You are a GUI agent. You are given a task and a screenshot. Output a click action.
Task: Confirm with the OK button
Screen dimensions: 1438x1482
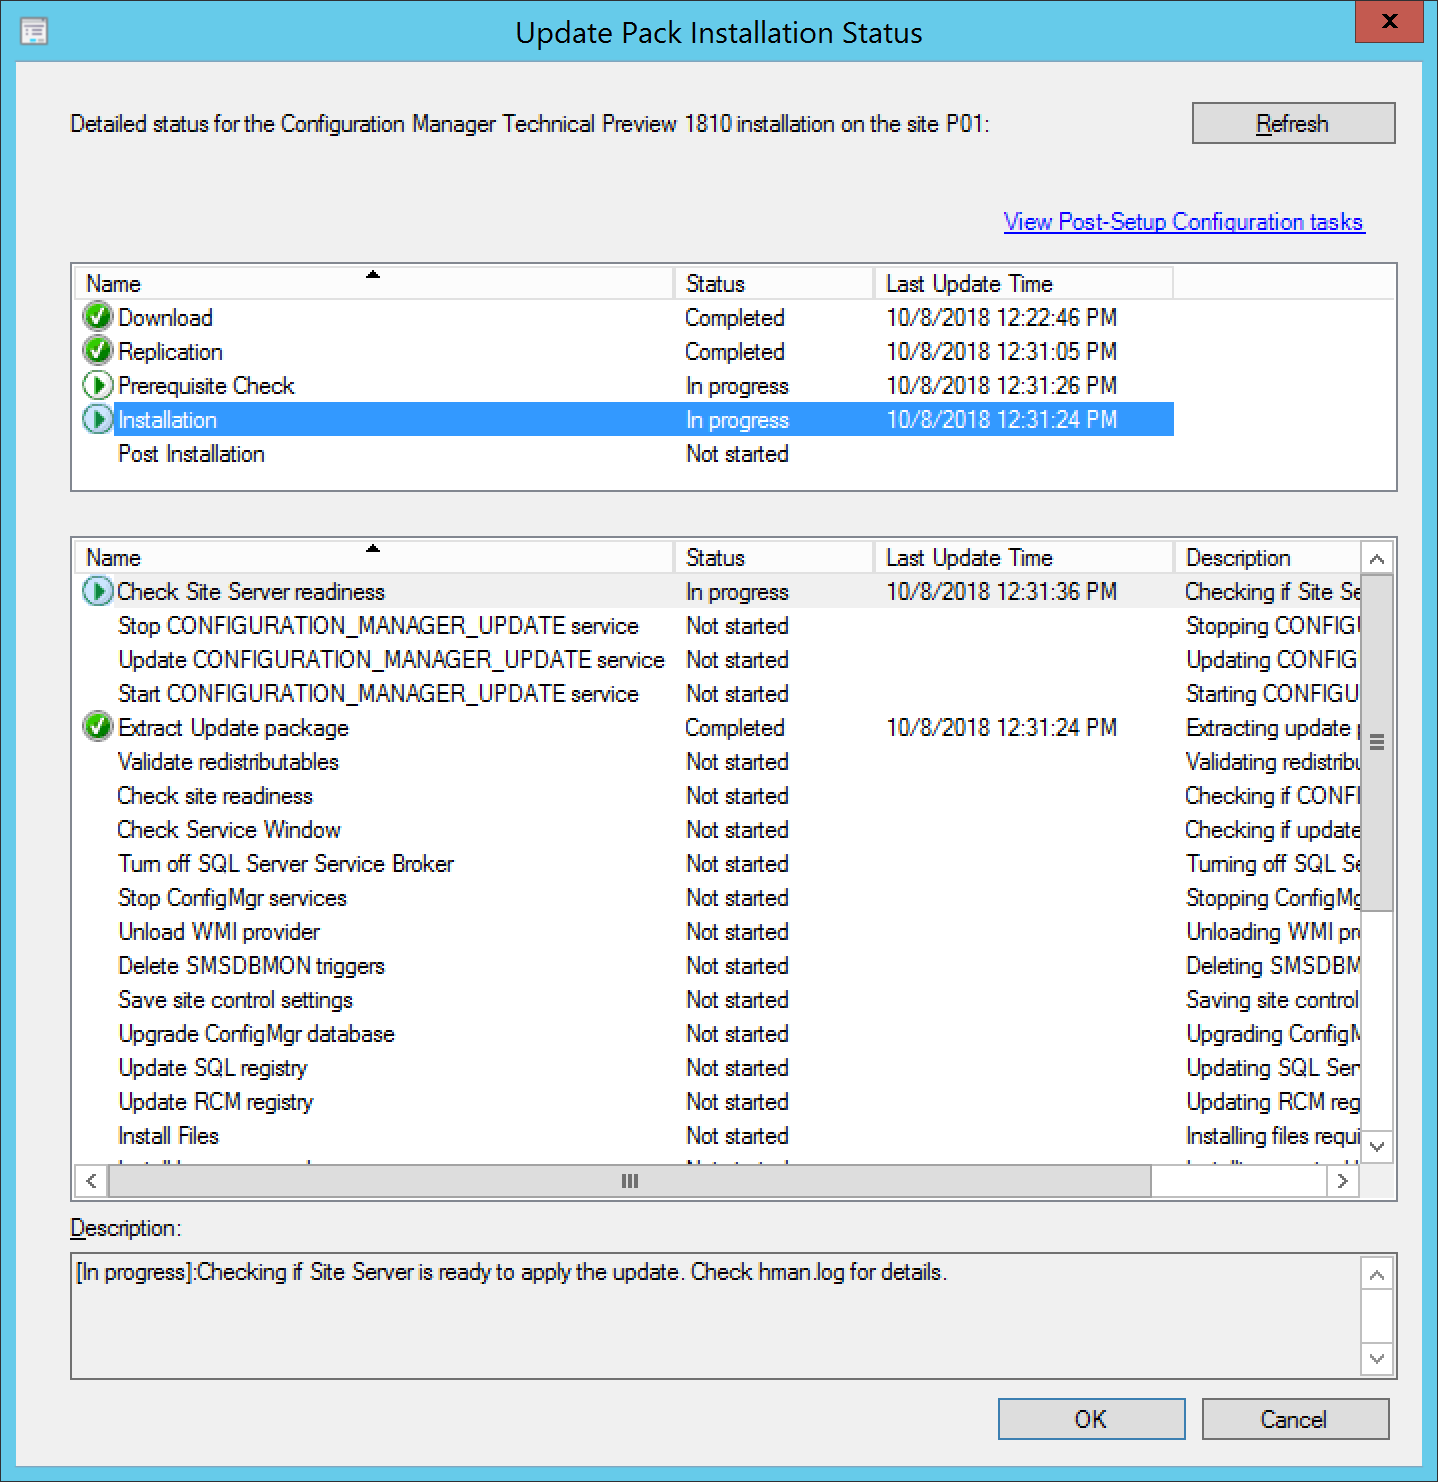[1091, 1419]
